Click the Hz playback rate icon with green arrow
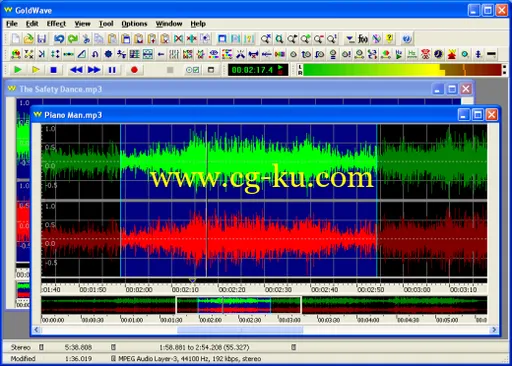 click(x=399, y=54)
